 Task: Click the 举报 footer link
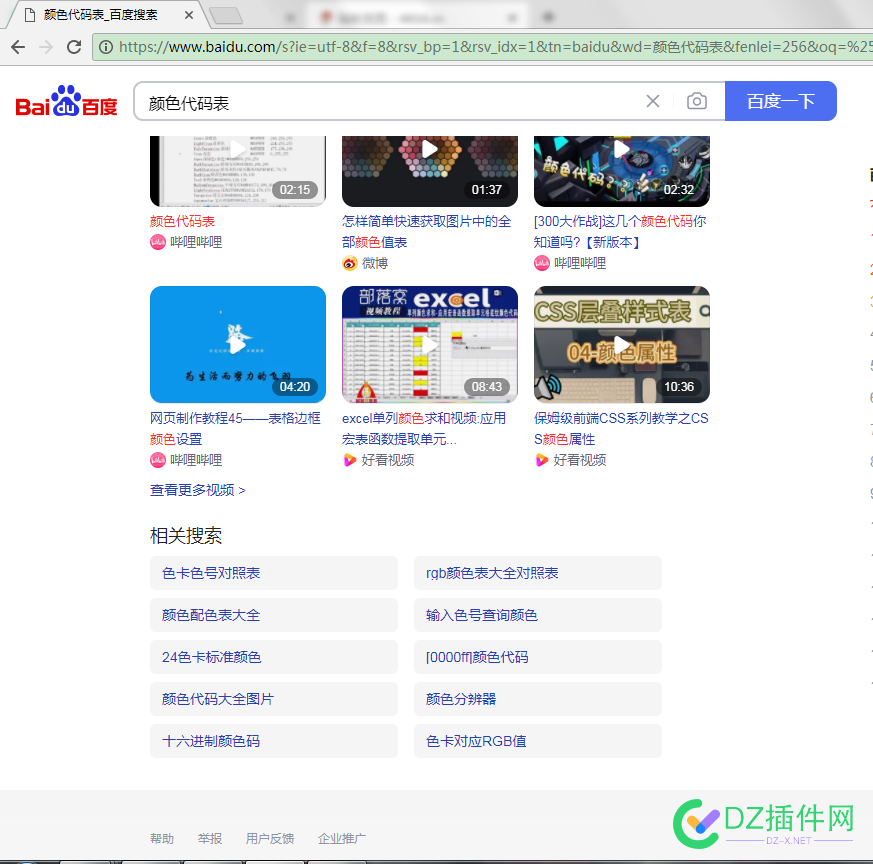(210, 838)
